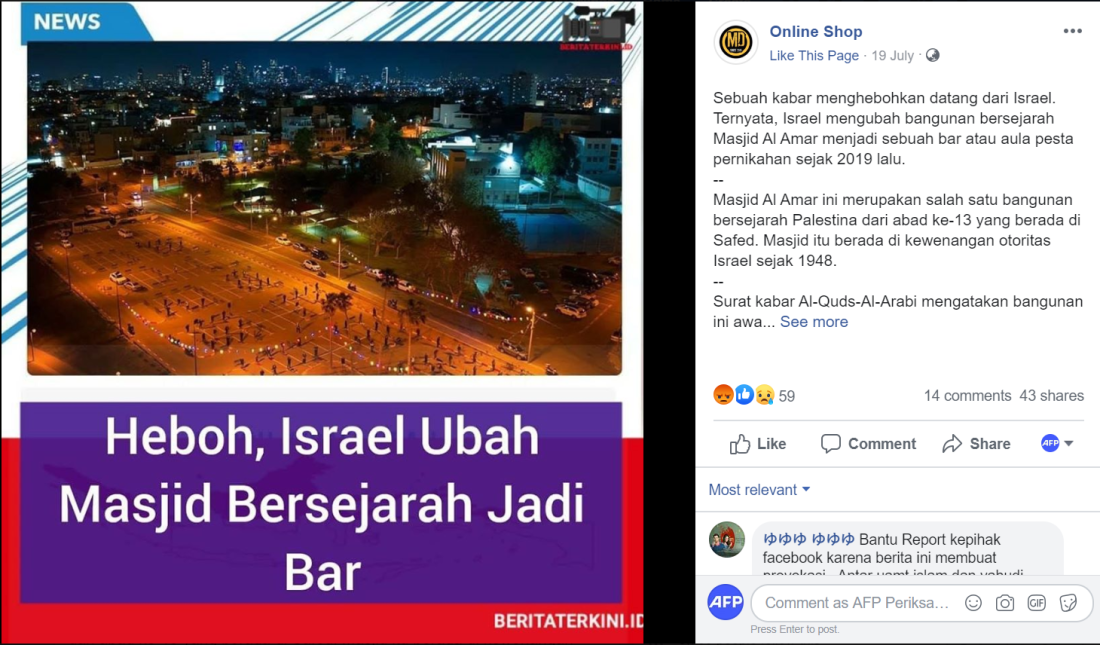This screenshot has width=1100, height=645.
Task: Click the commenter's profile picture
Action: point(727,540)
